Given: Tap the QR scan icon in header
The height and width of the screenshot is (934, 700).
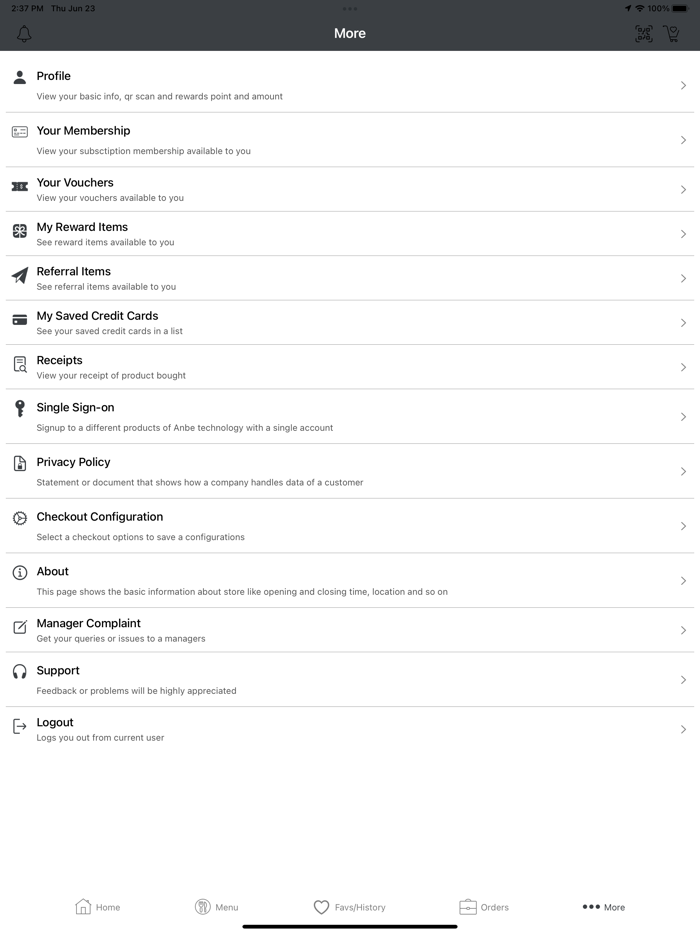Looking at the screenshot, I should point(644,34).
